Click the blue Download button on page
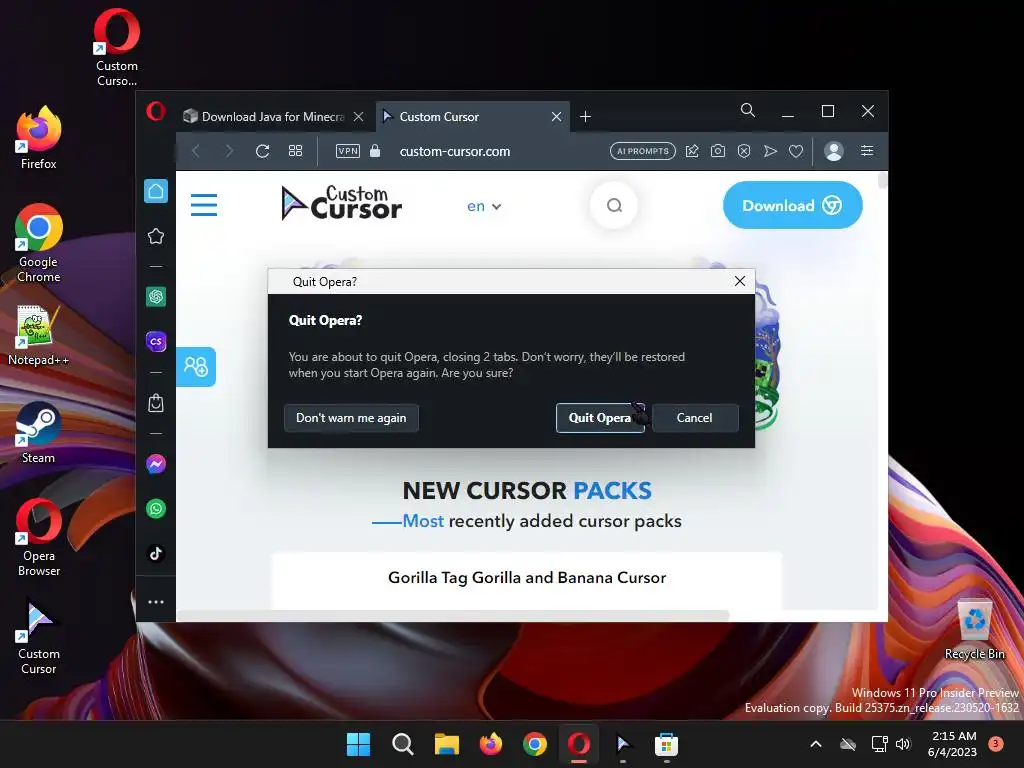 coord(792,206)
